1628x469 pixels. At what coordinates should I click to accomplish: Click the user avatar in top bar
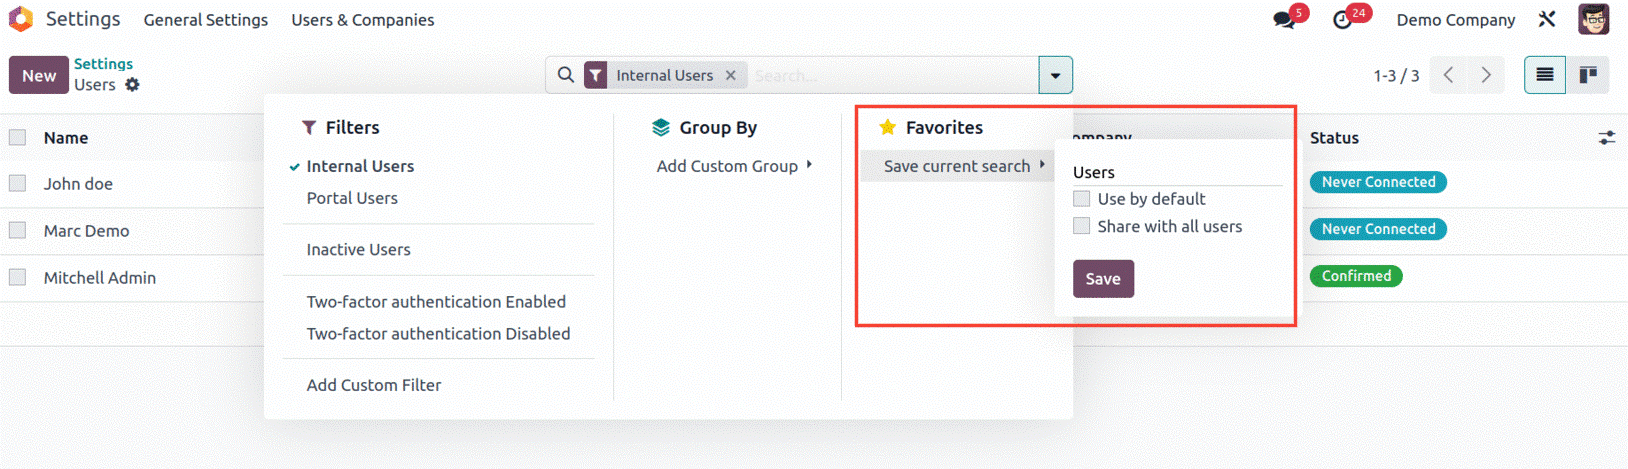pos(1594,19)
